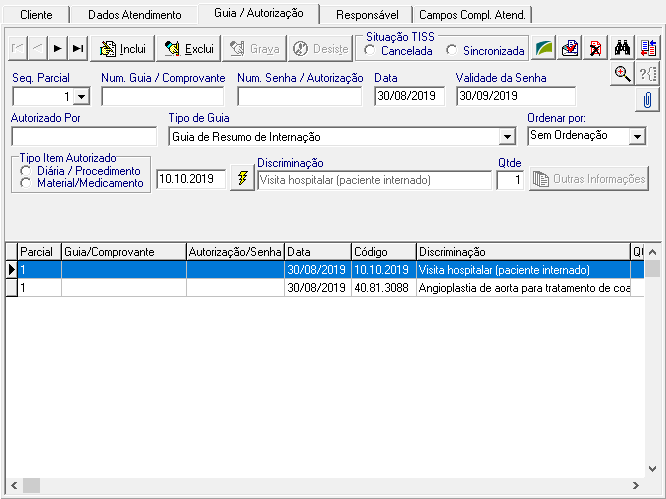Image resolution: width=666 pixels, height=499 pixels.
Task: Switch to the Dados Atendimento tab
Action: tap(135, 15)
